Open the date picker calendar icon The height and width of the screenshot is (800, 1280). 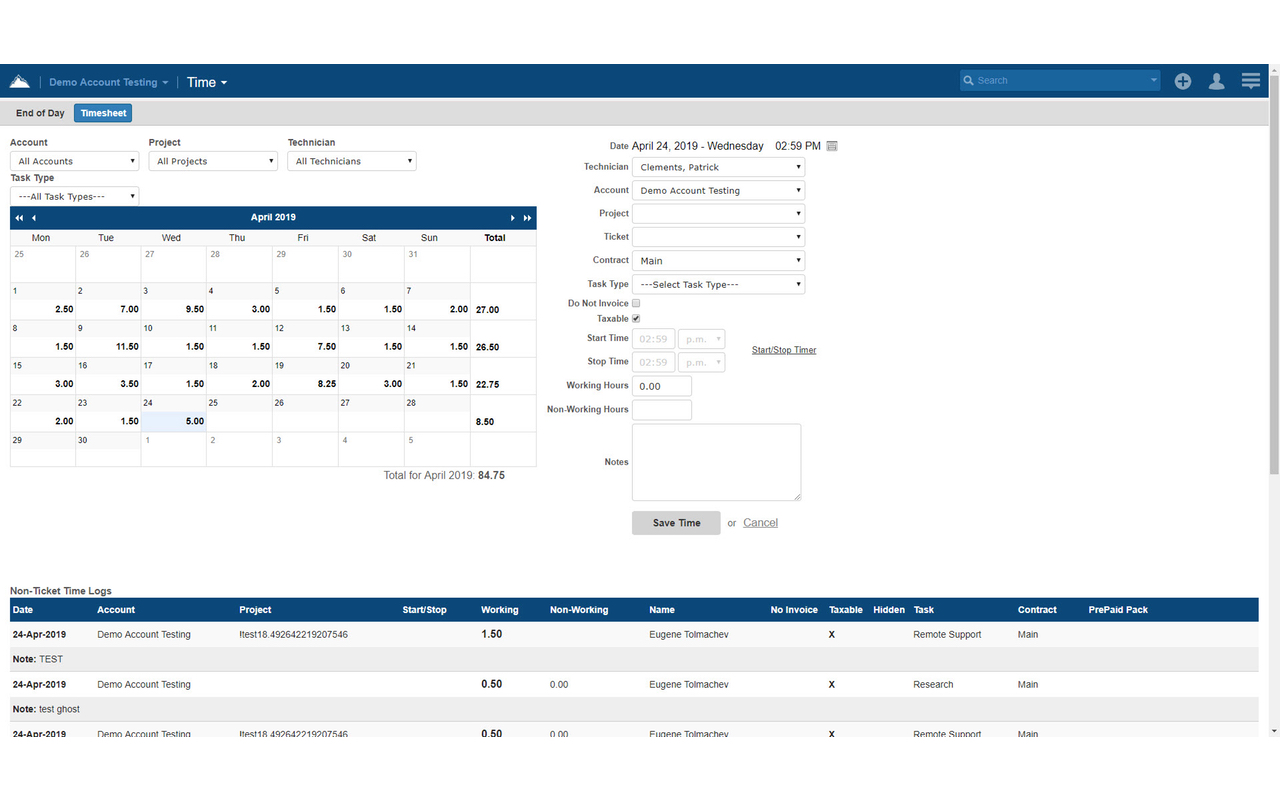pos(831,145)
